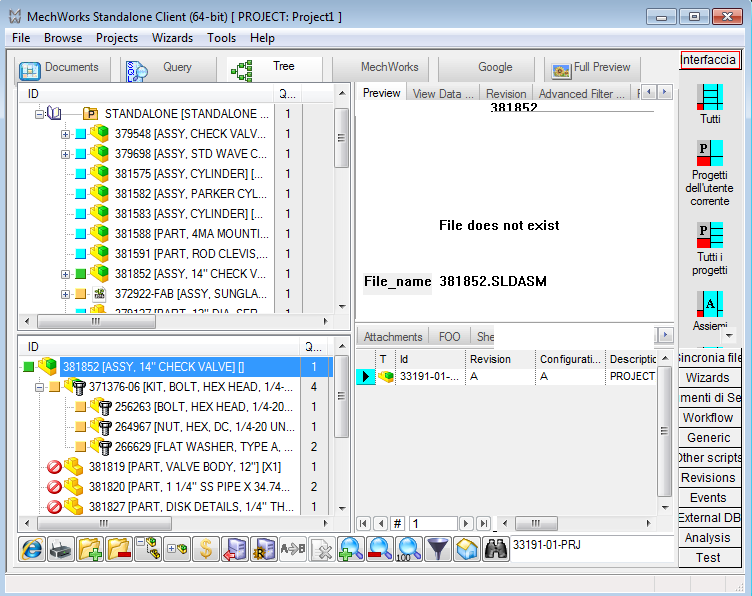This screenshot has height=596, width=752.
Task: Open the Query view button
Action: 167,68
